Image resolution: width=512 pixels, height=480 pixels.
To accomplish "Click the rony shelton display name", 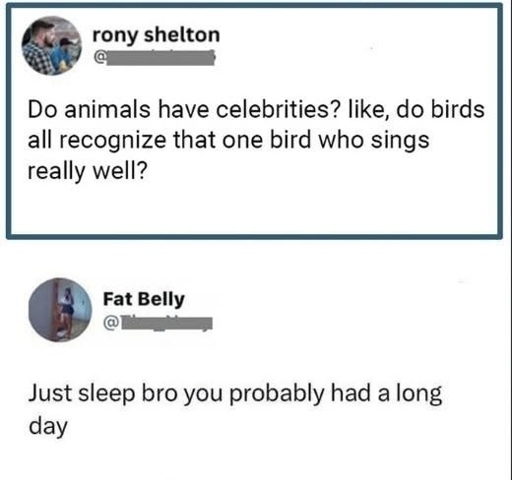I will (156, 35).
